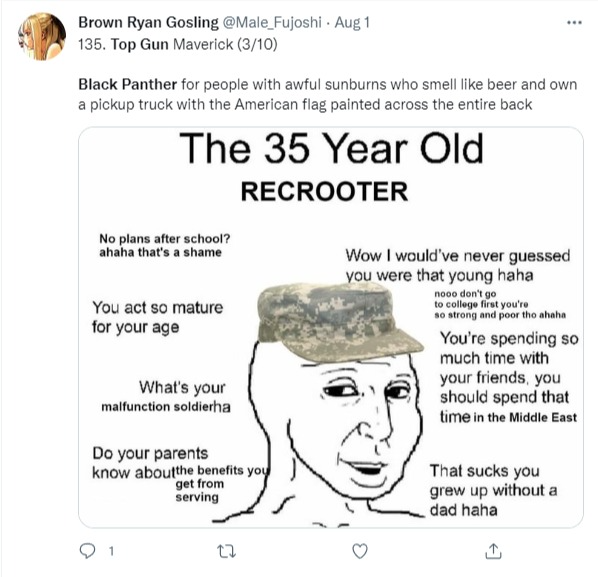
Task: Visit the @Male_Fujoshi handle
Action: [x=272, y=23]
